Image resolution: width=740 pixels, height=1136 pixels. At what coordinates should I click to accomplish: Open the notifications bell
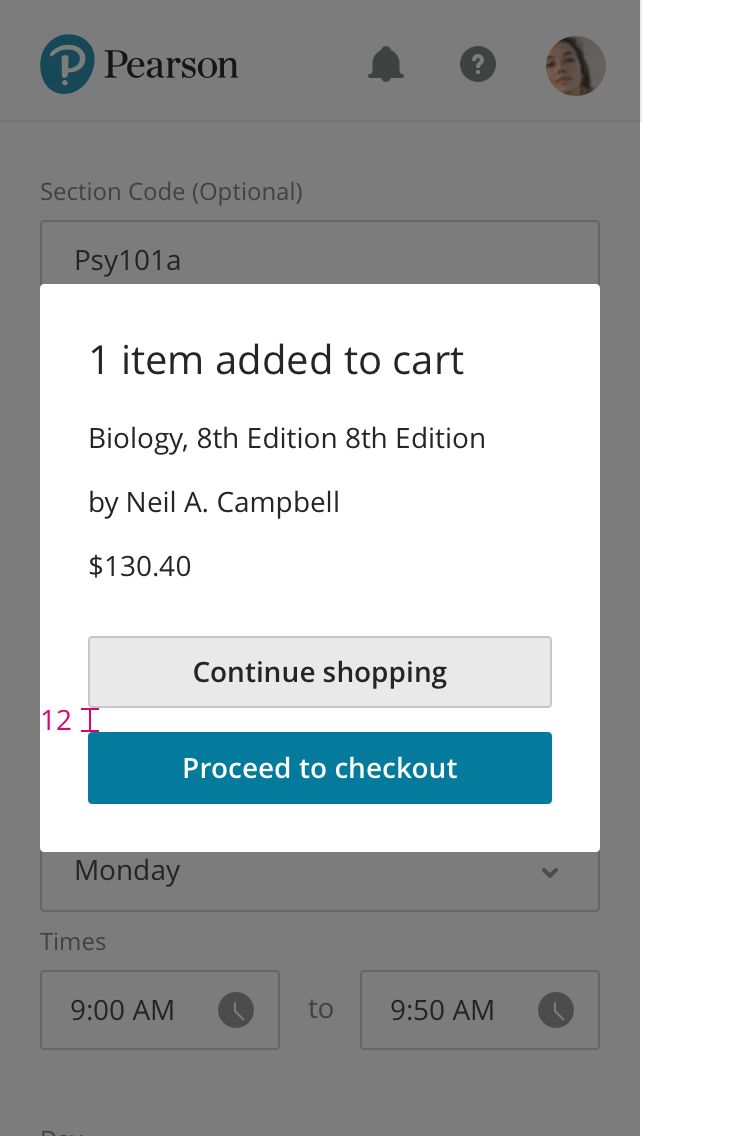pyautogui.click(x=386, y=65)
